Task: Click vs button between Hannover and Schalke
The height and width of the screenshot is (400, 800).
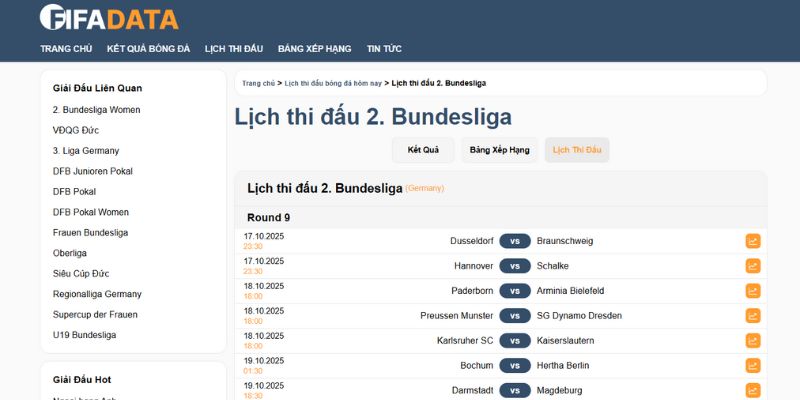Action: pyautogui.click(x=514, y=266)
